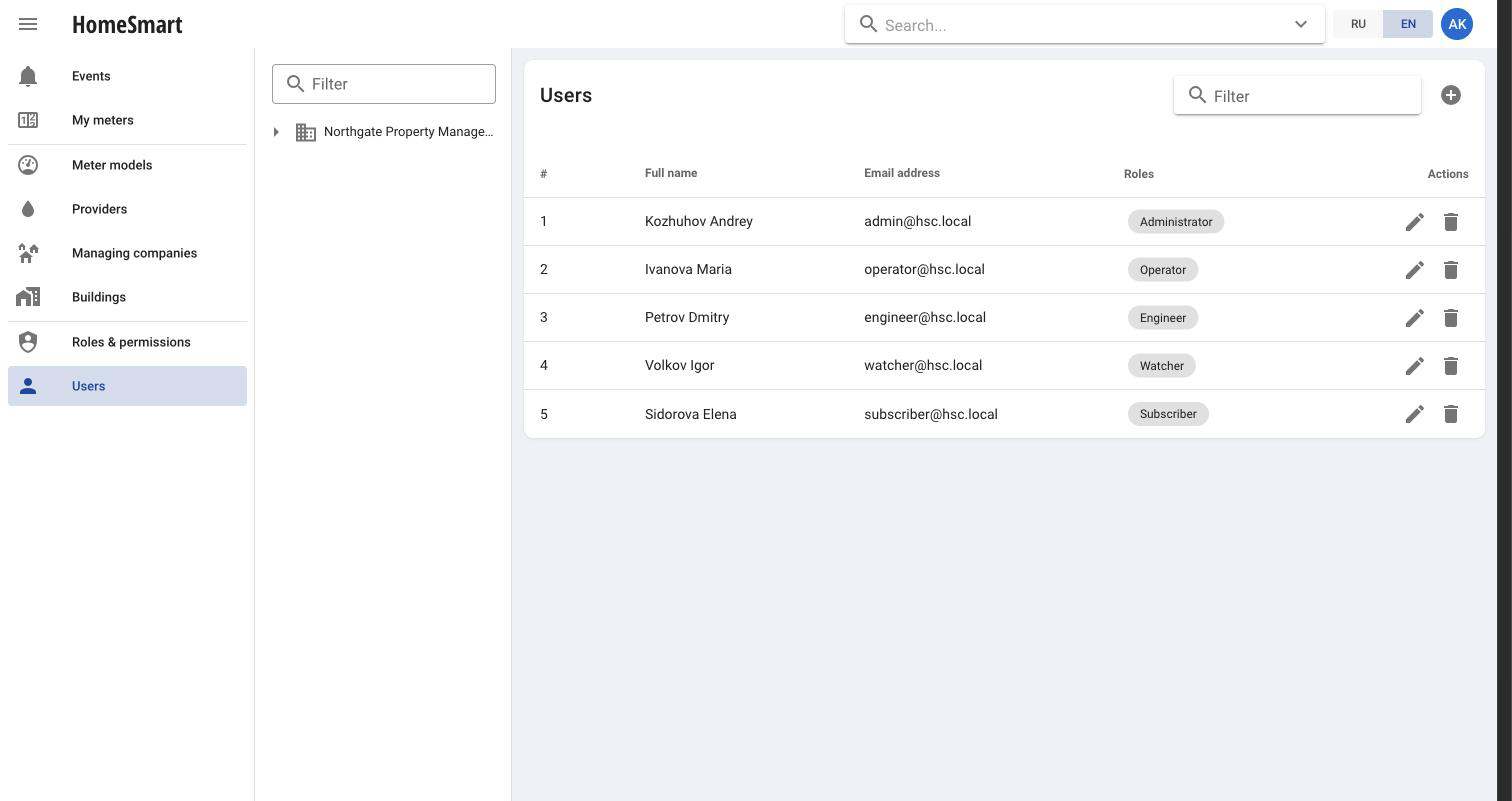Click the Northgate Property company building icon
The image size is (1512, 801).
[306, 132]
